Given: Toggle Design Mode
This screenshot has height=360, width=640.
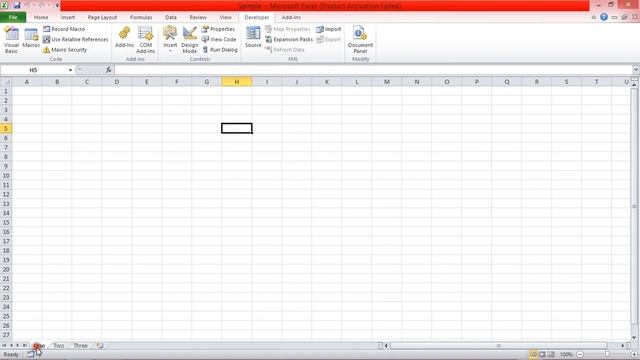Looking at the screenshot, I should tap(189, 40).
